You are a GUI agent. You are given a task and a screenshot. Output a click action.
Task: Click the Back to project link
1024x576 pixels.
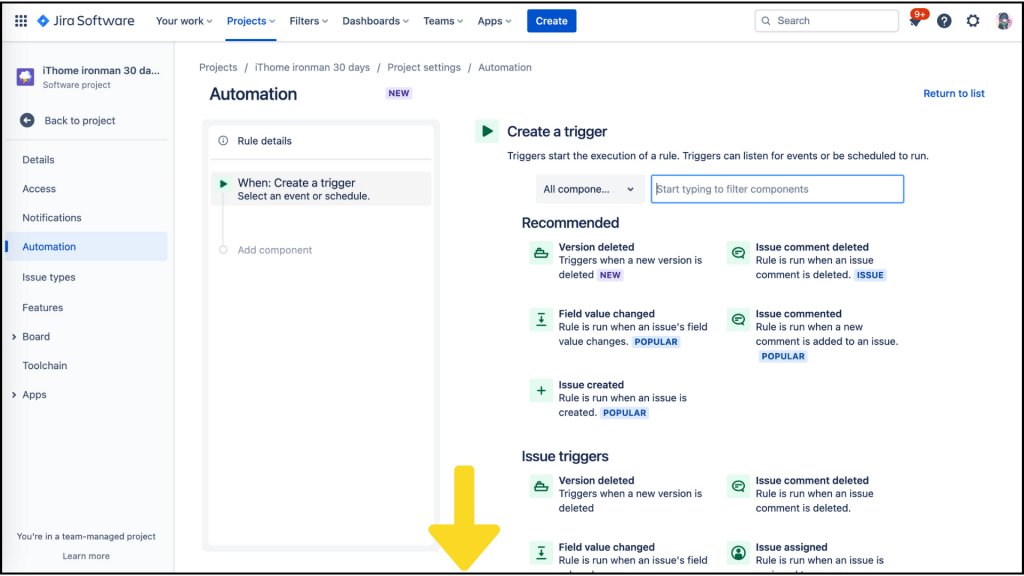[x=80, y=120]
